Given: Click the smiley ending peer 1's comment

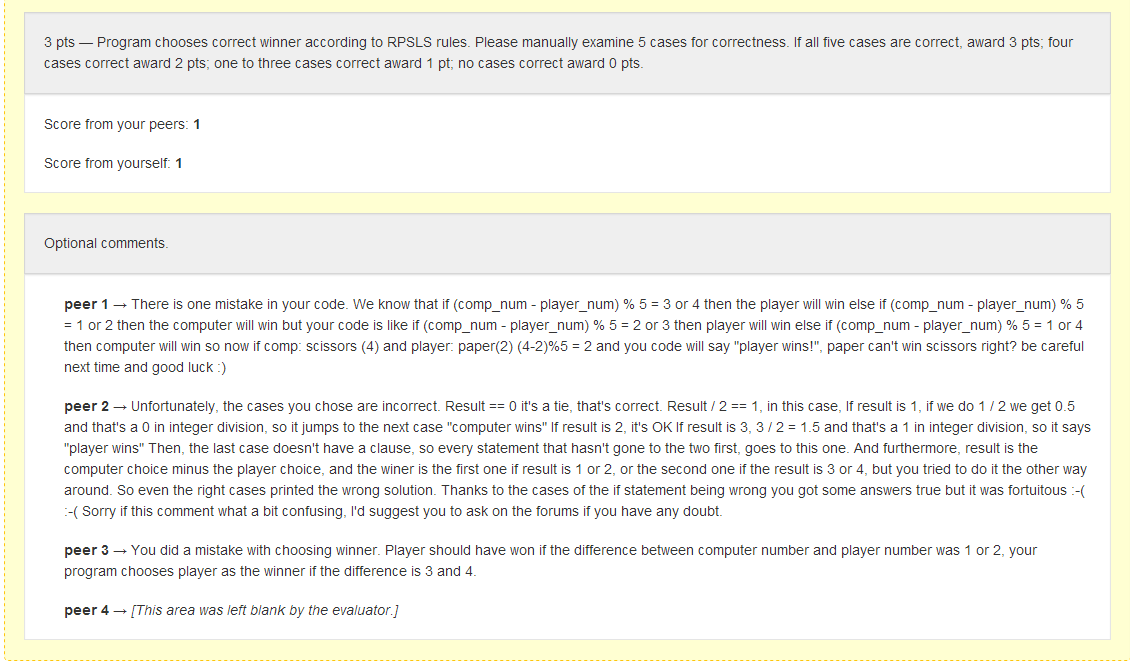Looking at the screenshot, I should click(x=221, y=367).
